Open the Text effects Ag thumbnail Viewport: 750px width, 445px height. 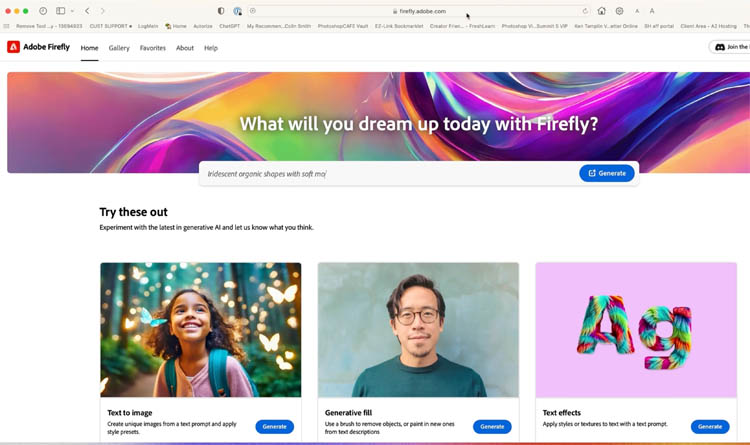tap(636, 330)
